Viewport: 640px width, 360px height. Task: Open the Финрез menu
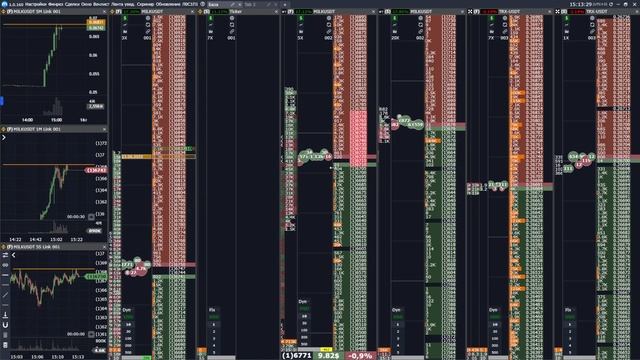(x=56, y=4)
